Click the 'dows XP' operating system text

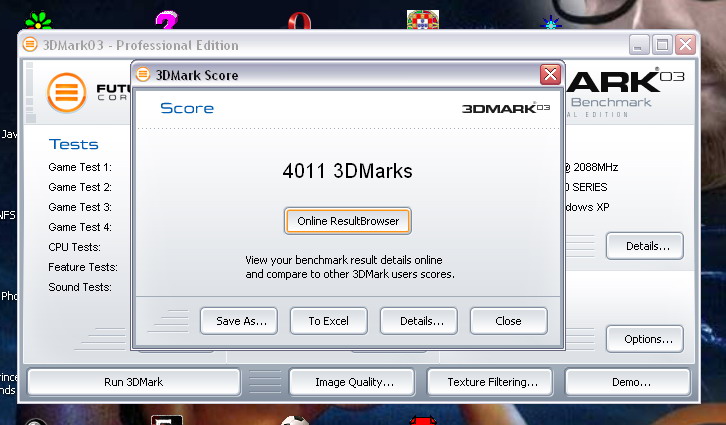coord(587,207)
